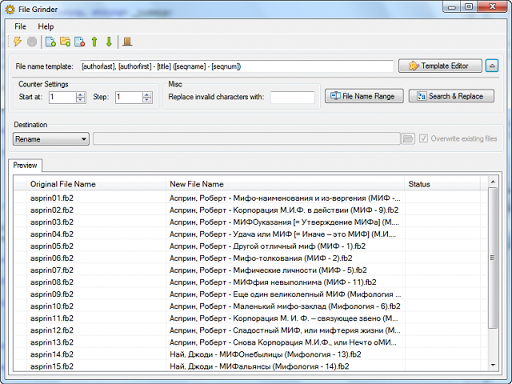Screen dimensions: 512x384
Task: Click the lightning bolt Run icon
Action: pos(17,42)
